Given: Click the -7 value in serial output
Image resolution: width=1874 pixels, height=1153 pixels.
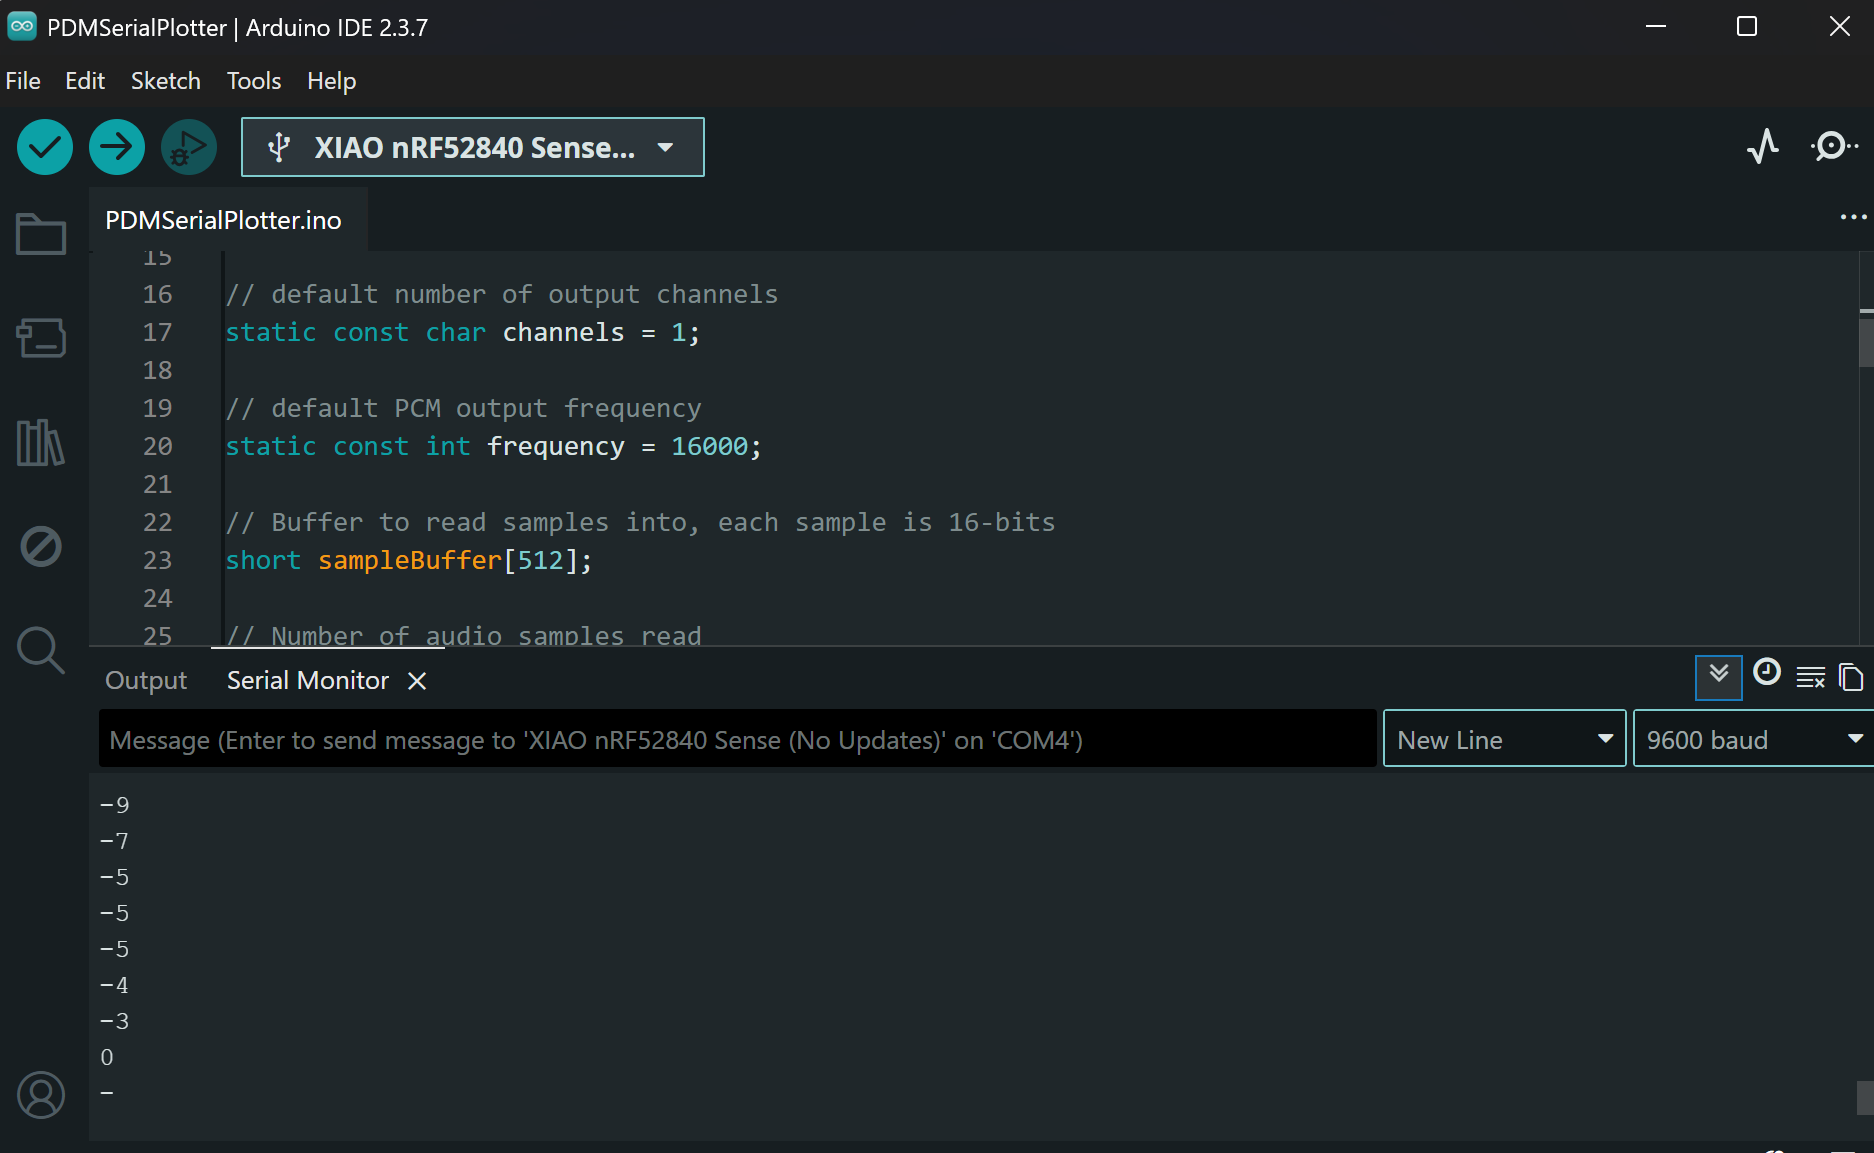Looking at the screenshot, I should tap(115, 841).
